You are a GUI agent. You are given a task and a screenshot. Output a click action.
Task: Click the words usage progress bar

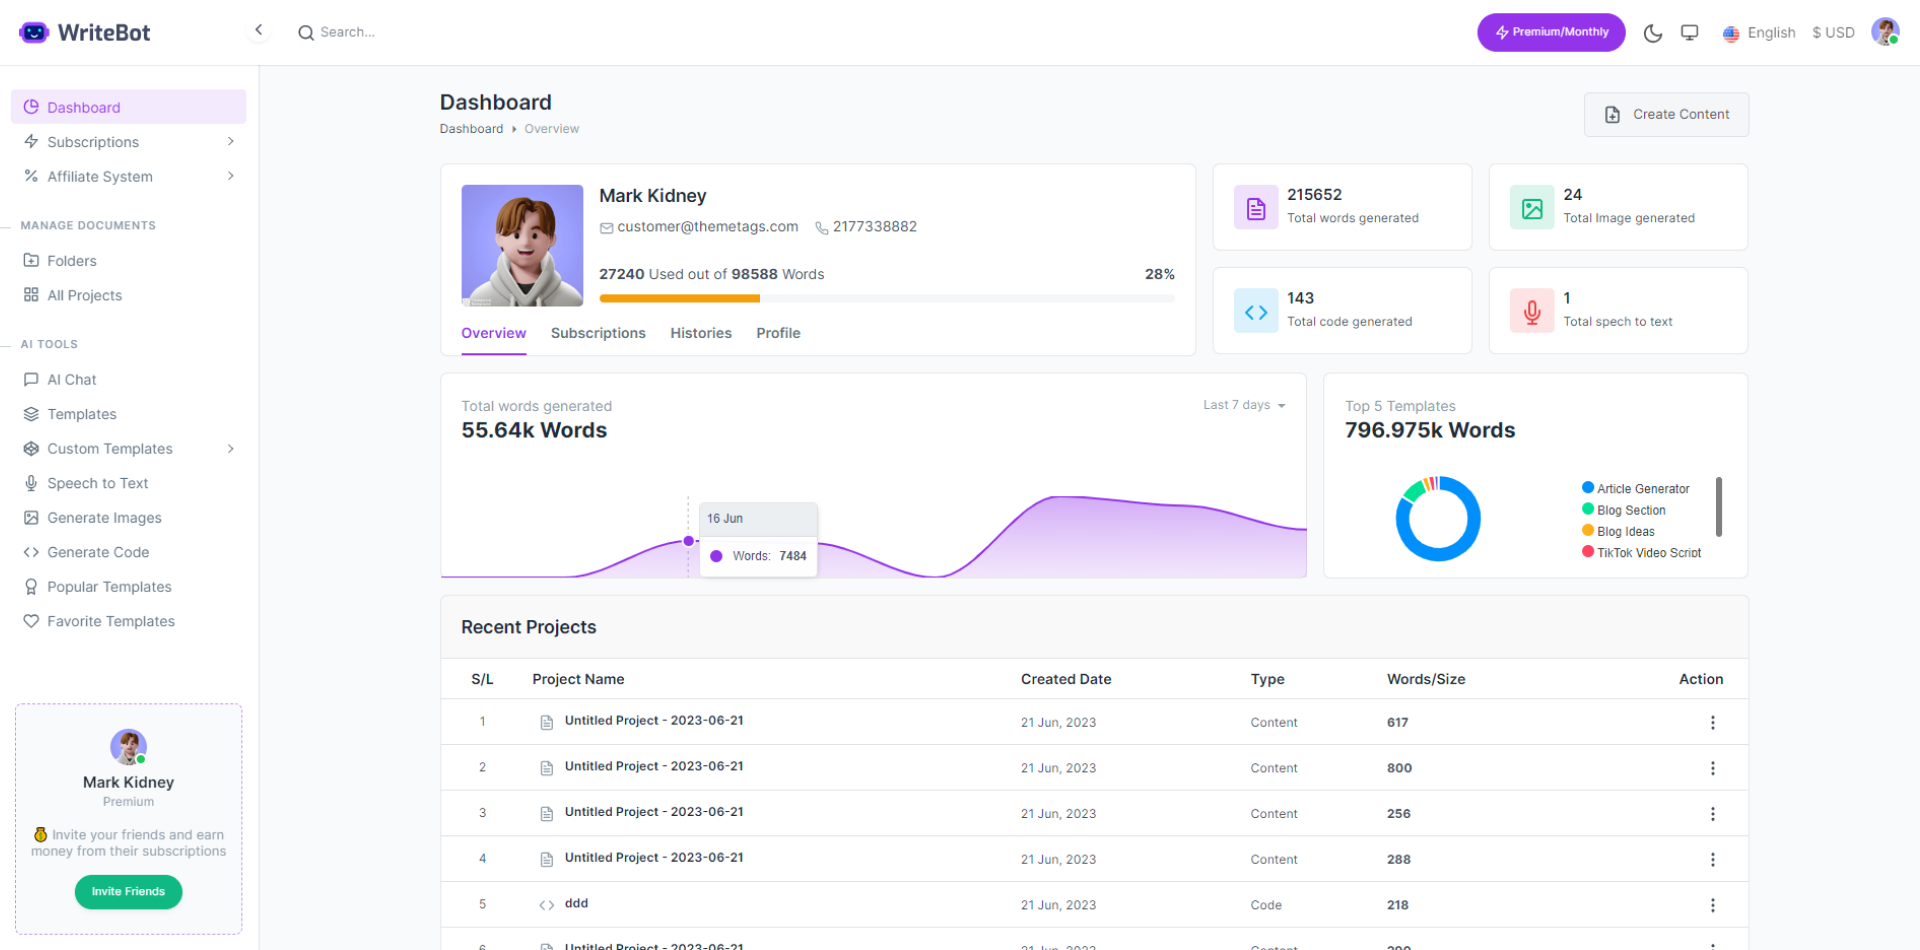tap(886, 298)
